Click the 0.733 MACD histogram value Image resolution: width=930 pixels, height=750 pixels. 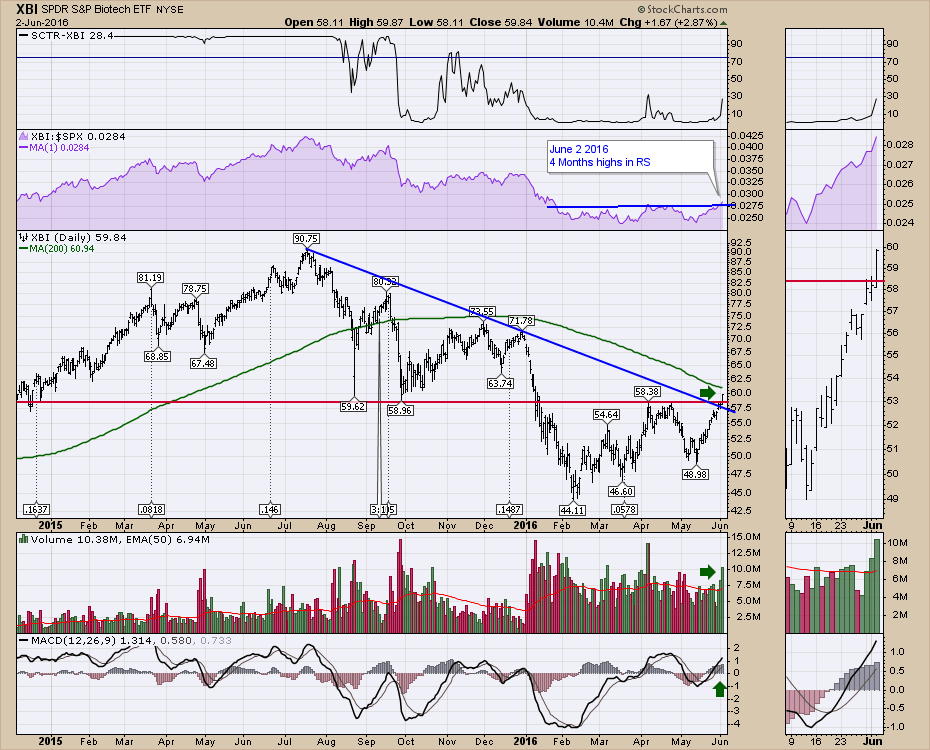(216, 640)
